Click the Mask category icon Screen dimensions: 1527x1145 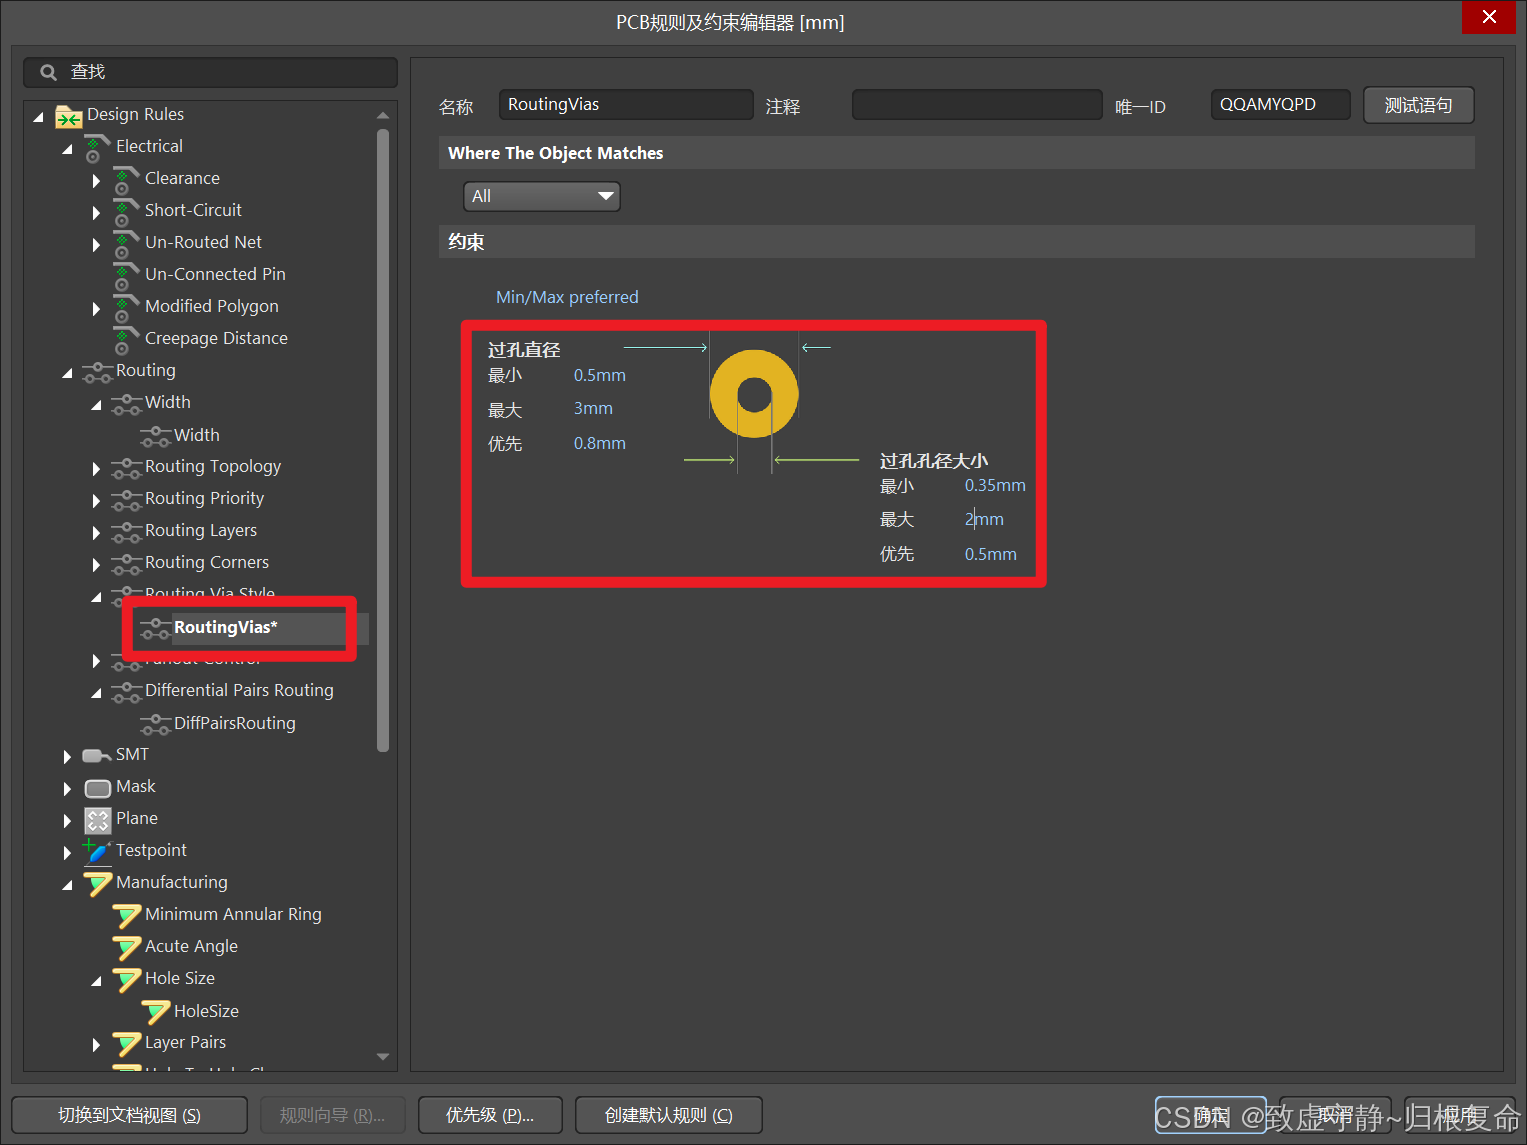(97, 788)
